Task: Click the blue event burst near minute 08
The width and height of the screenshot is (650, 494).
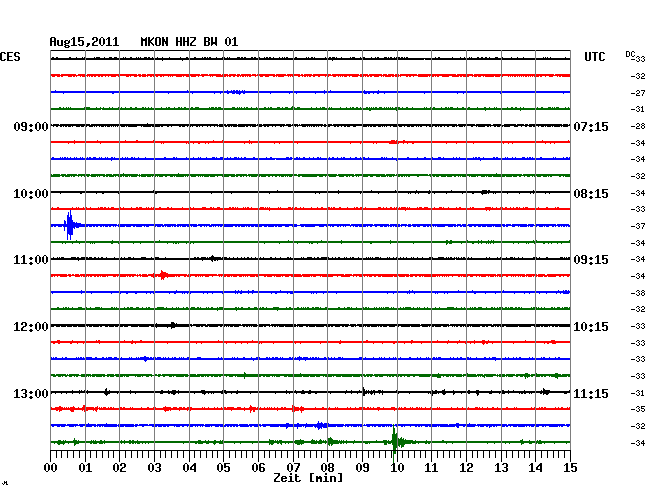Action: point(320,425)
